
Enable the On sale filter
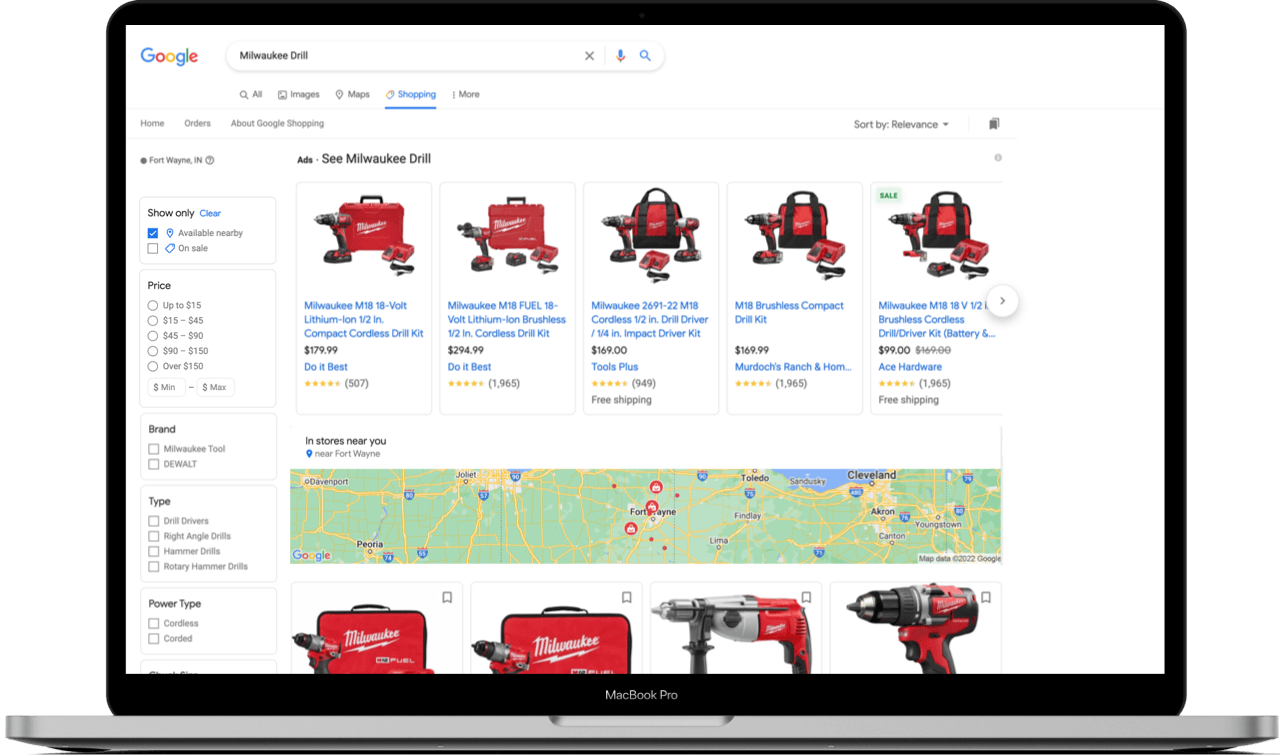point(153,248)
